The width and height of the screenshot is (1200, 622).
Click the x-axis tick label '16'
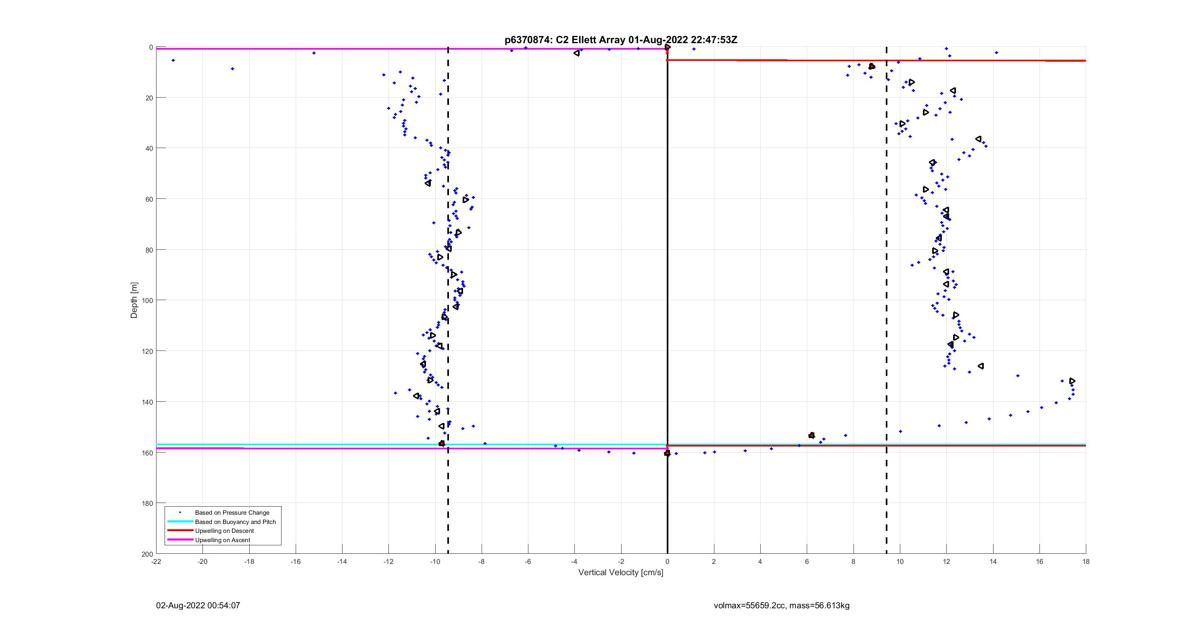(x=1040, y=562)
